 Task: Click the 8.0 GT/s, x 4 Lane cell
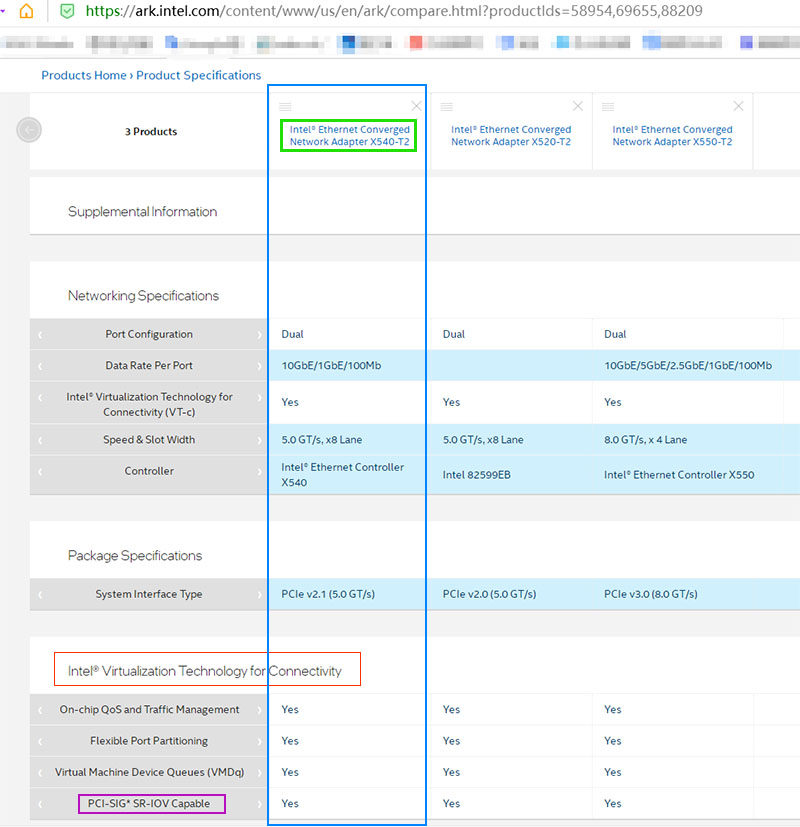tap(645, 440)
